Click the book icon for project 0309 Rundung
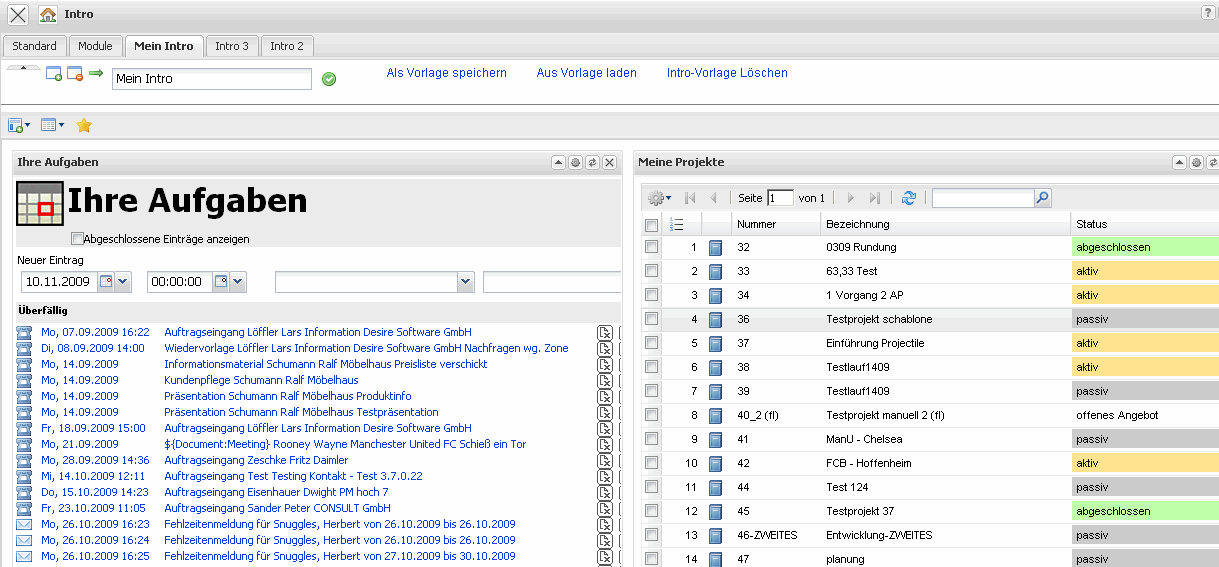 pyautogui.click(x=715, y=247)
